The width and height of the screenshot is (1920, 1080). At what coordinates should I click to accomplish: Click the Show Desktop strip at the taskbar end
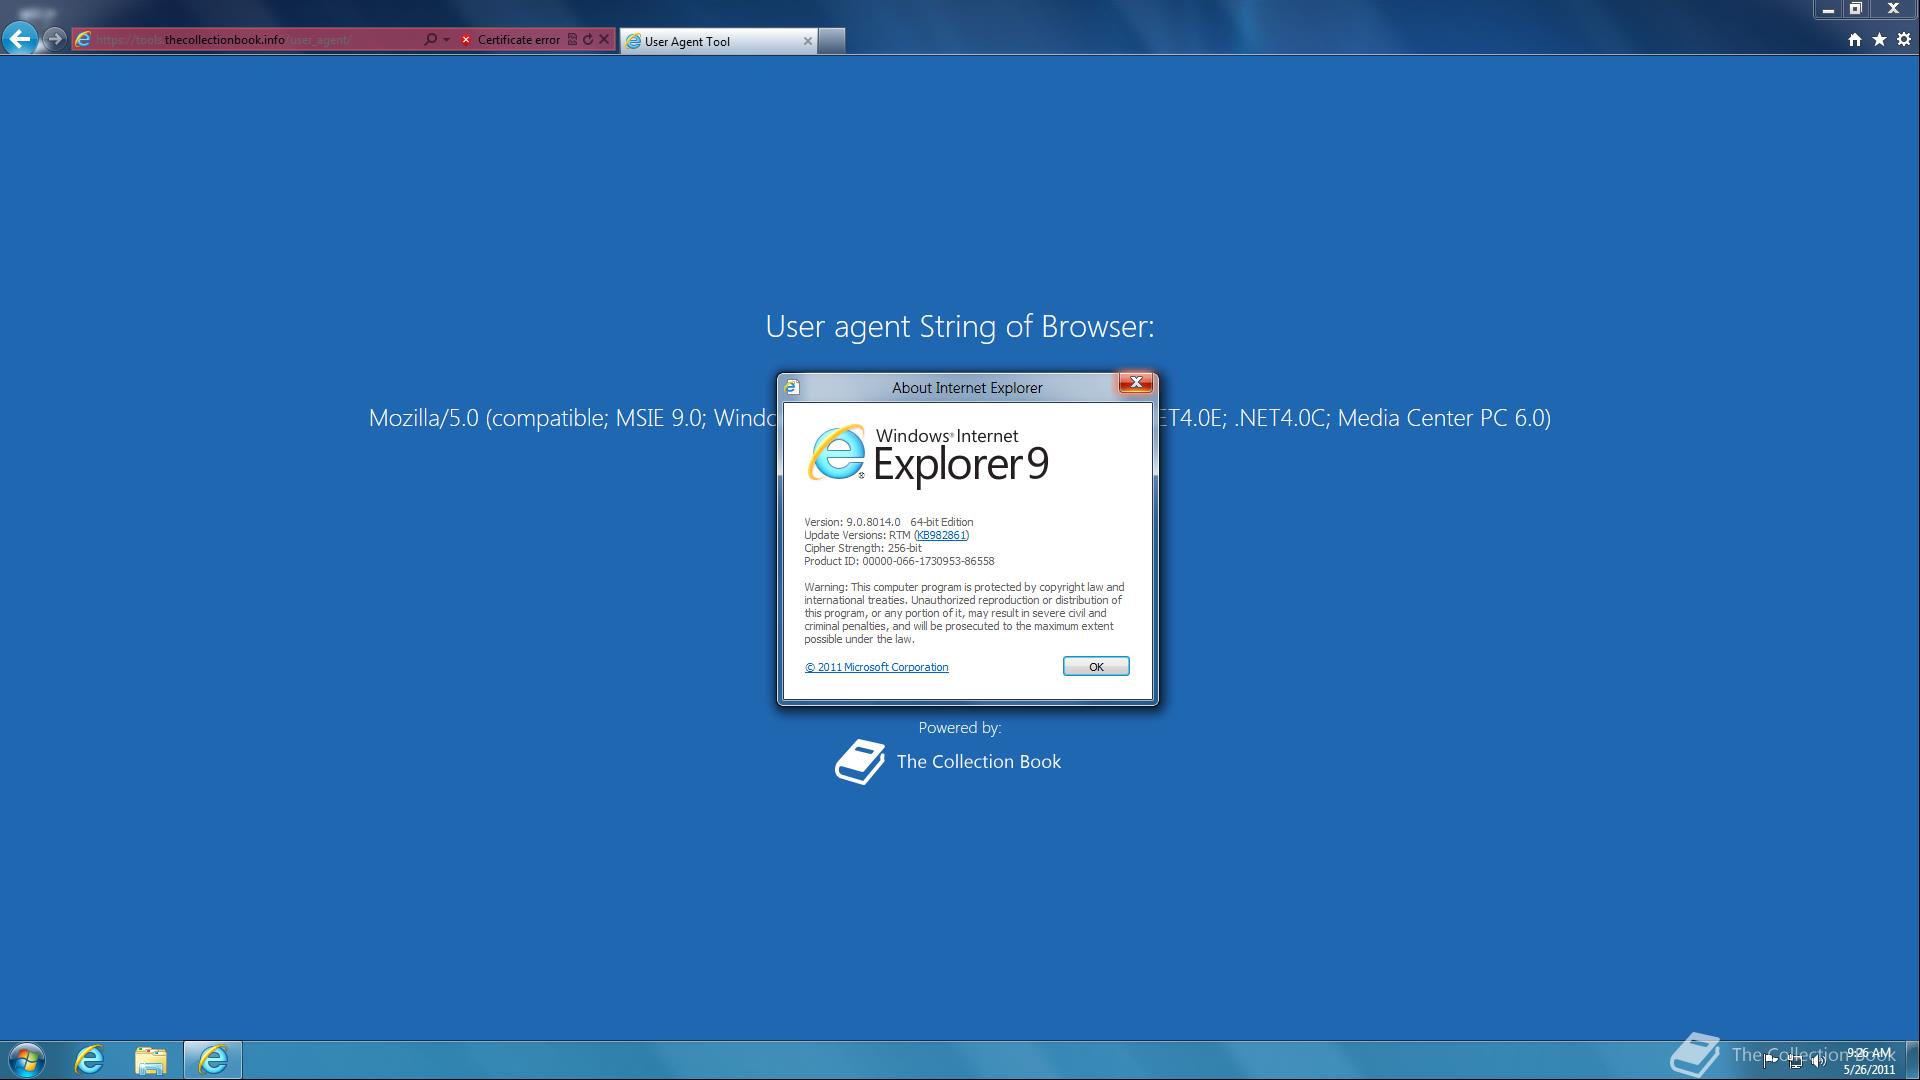pyautogui.click(x=1912, y=1060)
